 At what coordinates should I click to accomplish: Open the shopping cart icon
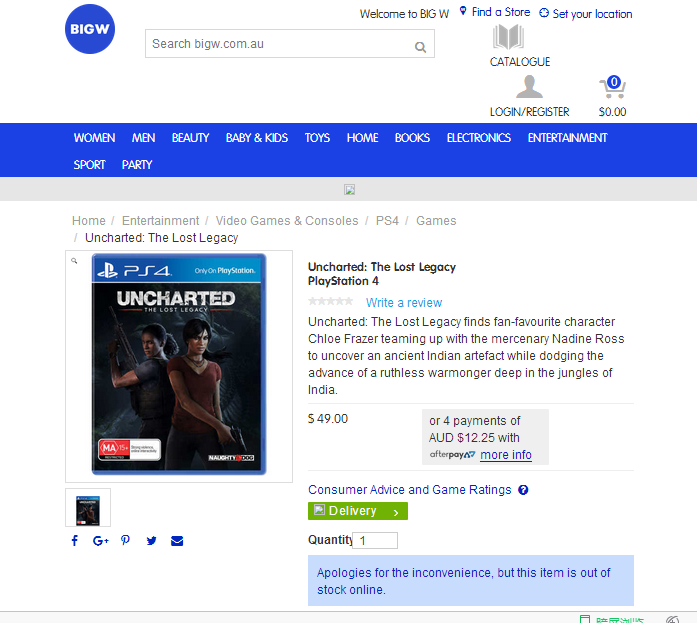point(613,87)
